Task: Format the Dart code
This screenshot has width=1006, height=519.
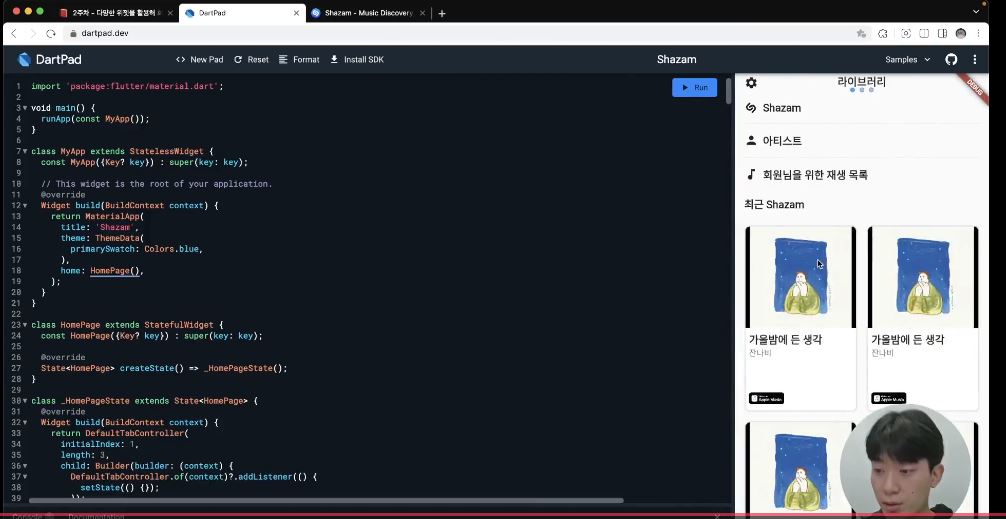Action: click(x=299, y=60)
